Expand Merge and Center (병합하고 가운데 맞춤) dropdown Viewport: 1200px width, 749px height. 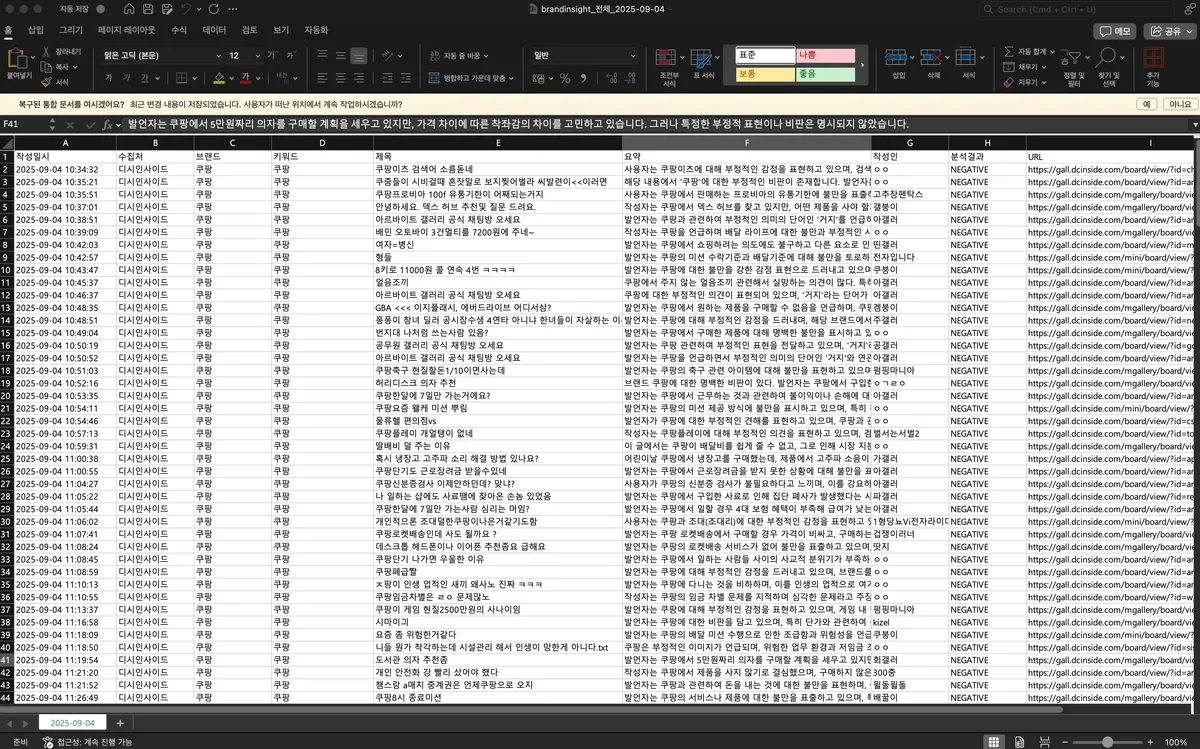tap(513, 77)
